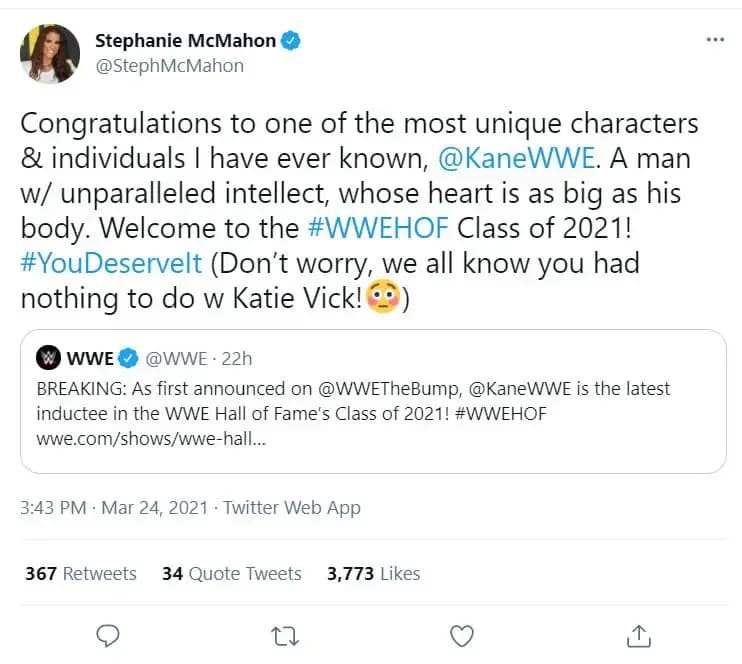Like the tweet with heart icon

(x=461, y=635)
